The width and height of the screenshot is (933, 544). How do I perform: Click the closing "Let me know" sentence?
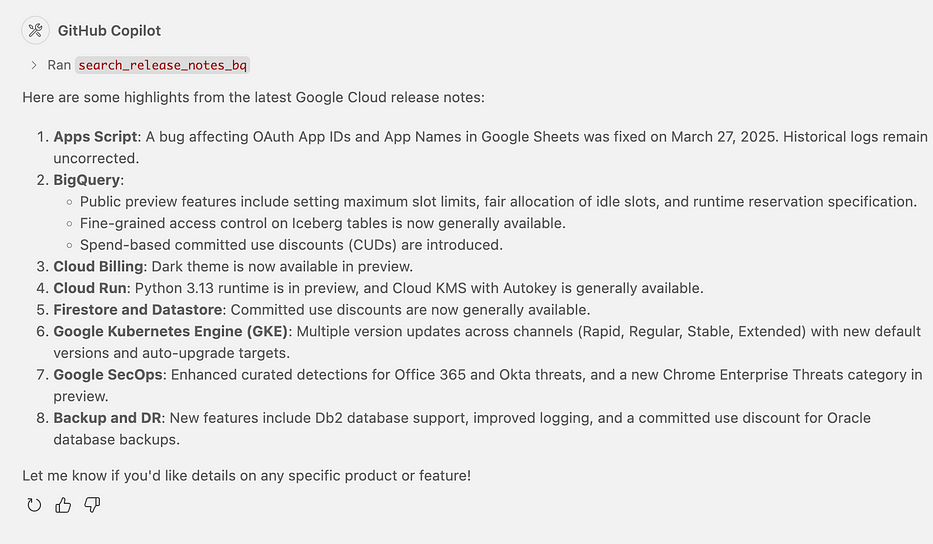(246, 475)
